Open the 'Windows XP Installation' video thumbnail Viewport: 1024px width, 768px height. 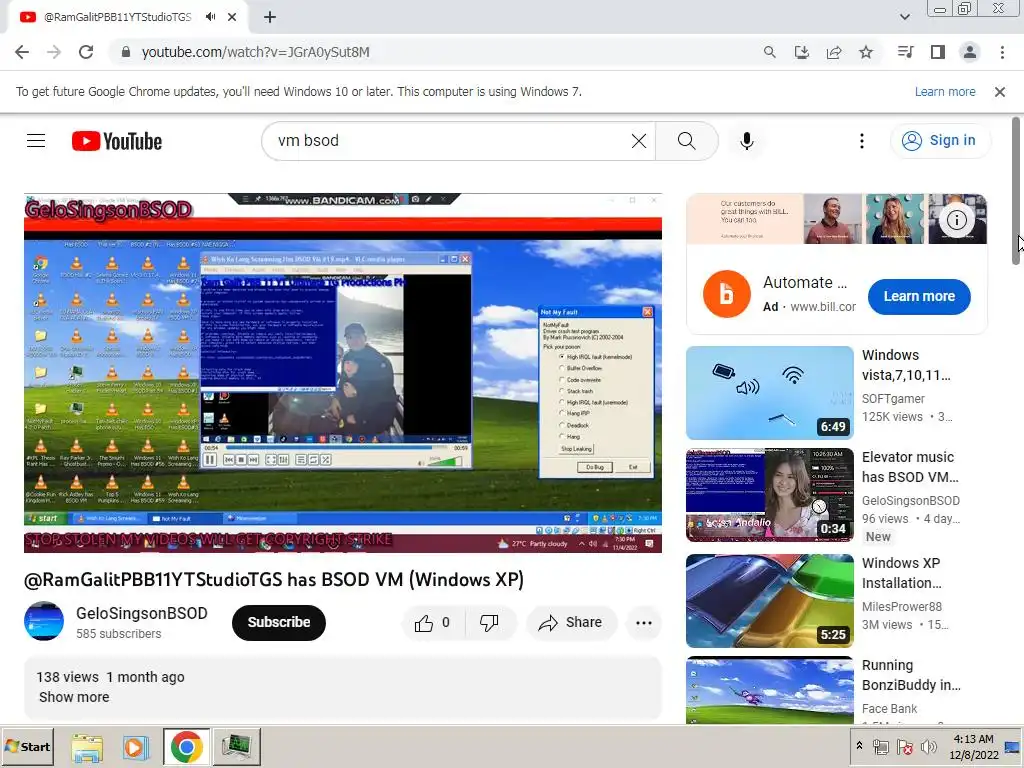point(769,601)
